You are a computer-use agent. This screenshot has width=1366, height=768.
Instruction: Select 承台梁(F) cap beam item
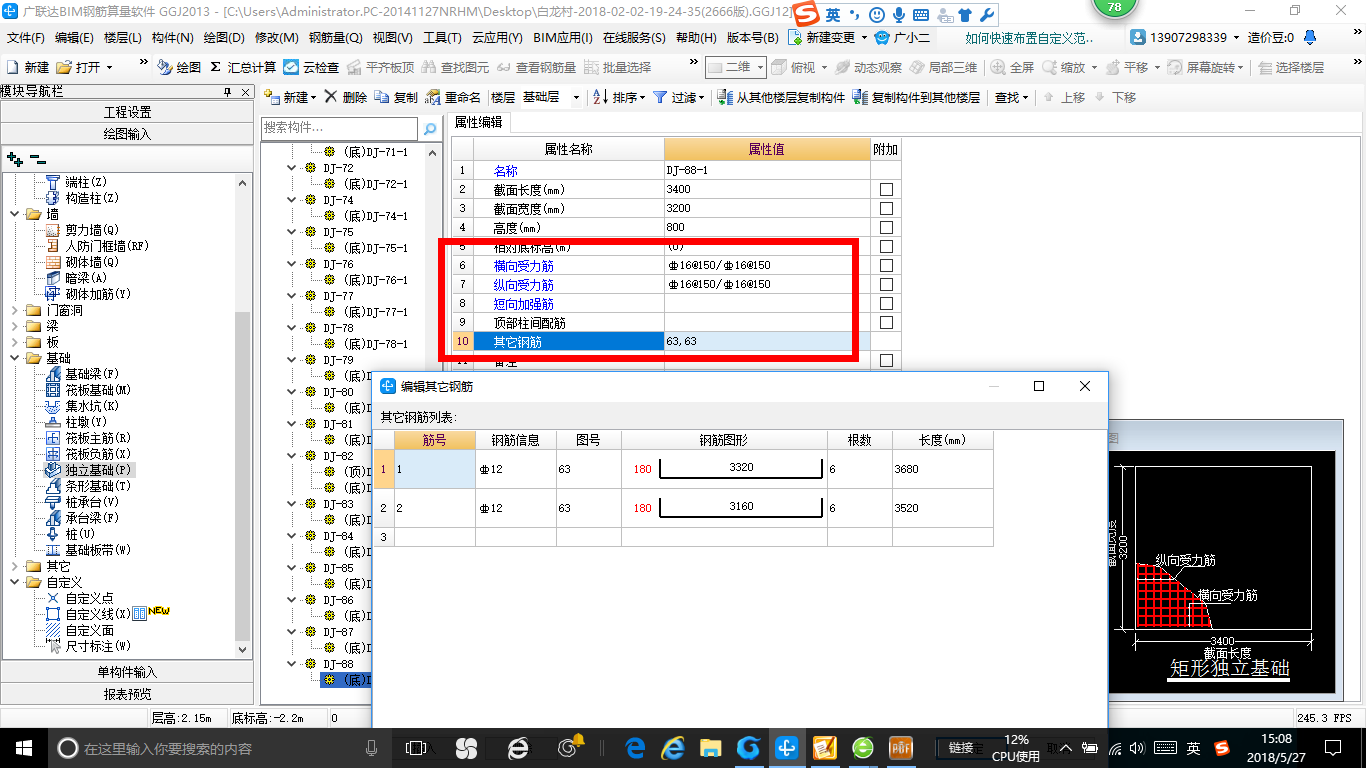(x=92, y=518)
